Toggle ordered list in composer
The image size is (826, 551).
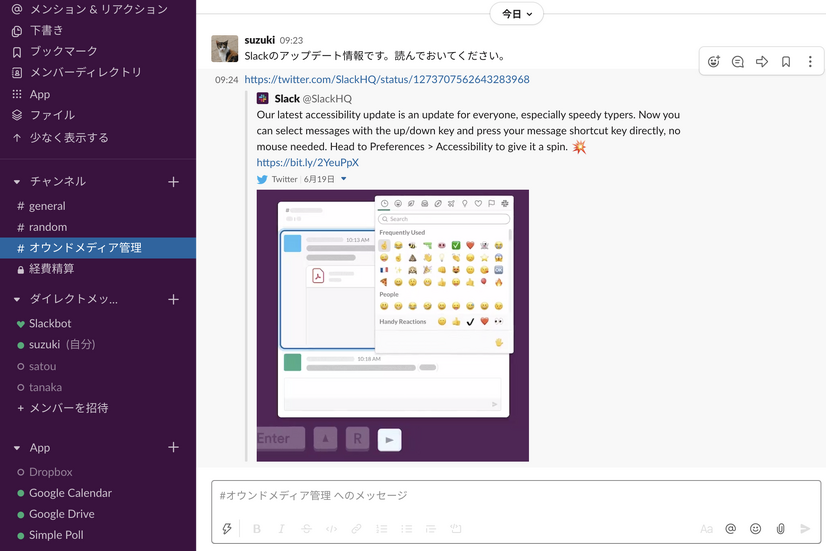382,528
